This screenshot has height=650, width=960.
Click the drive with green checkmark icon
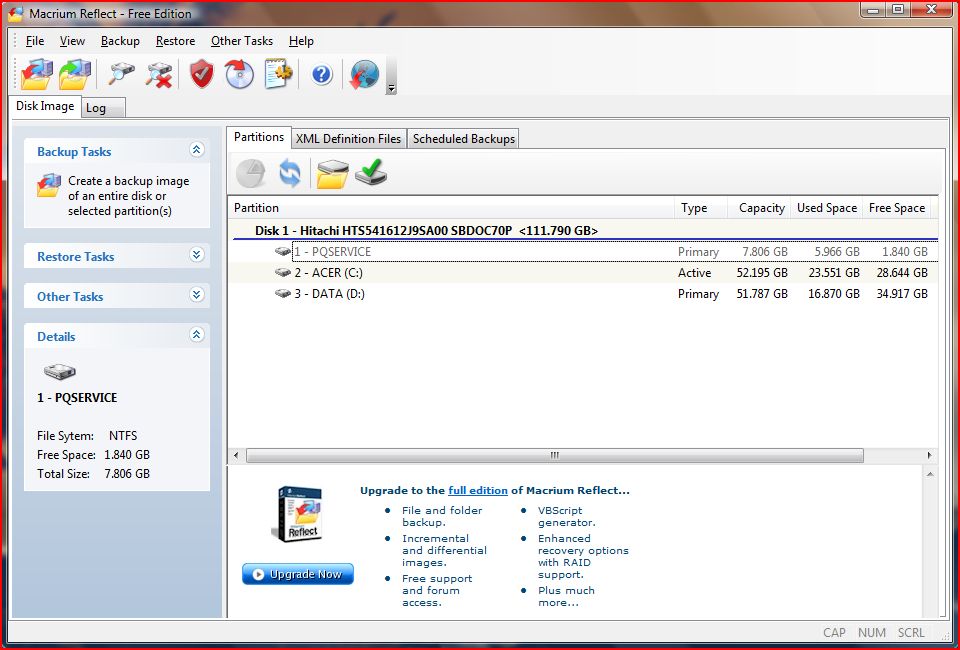(371, 172)
